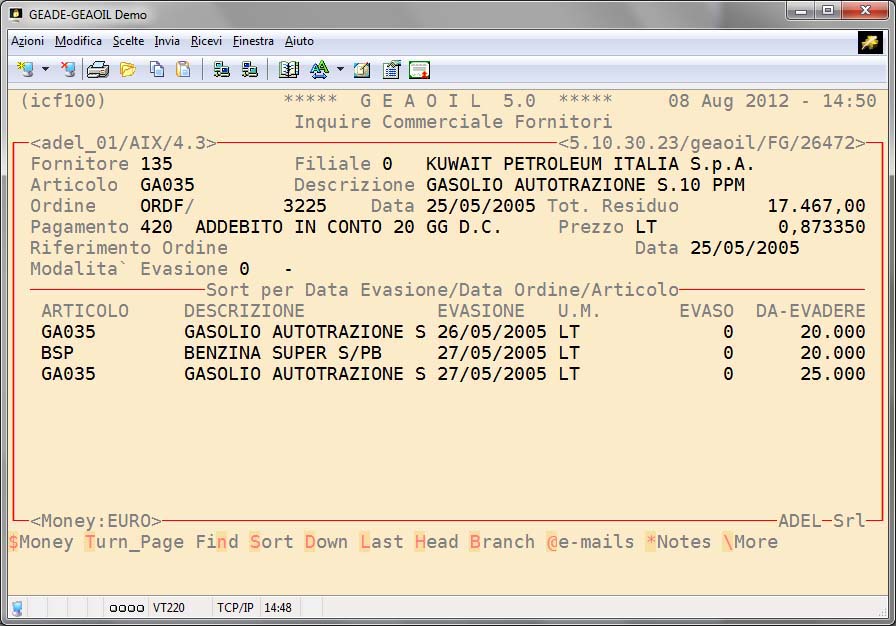Click the paste clipboard icon
The height and width of the screenshot is (626, 896).
pyautogui.click(x=183, y=69)
